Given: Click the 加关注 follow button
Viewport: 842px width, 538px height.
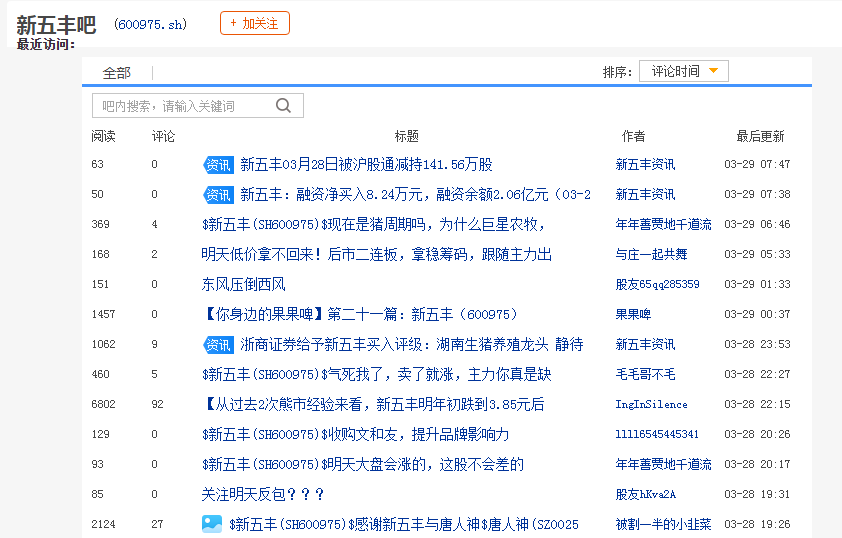Looking at the screenshot, I should (x=254, y=23).
